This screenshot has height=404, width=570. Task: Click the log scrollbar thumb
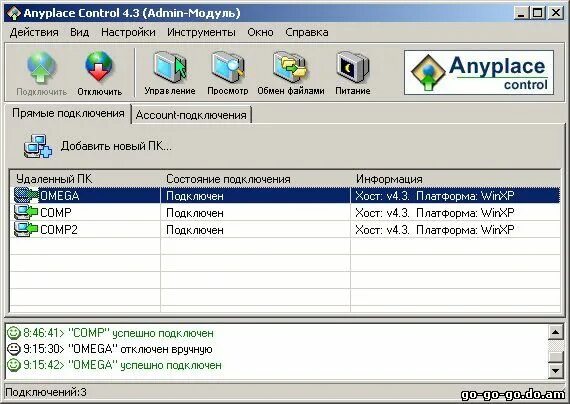point(555,356)
